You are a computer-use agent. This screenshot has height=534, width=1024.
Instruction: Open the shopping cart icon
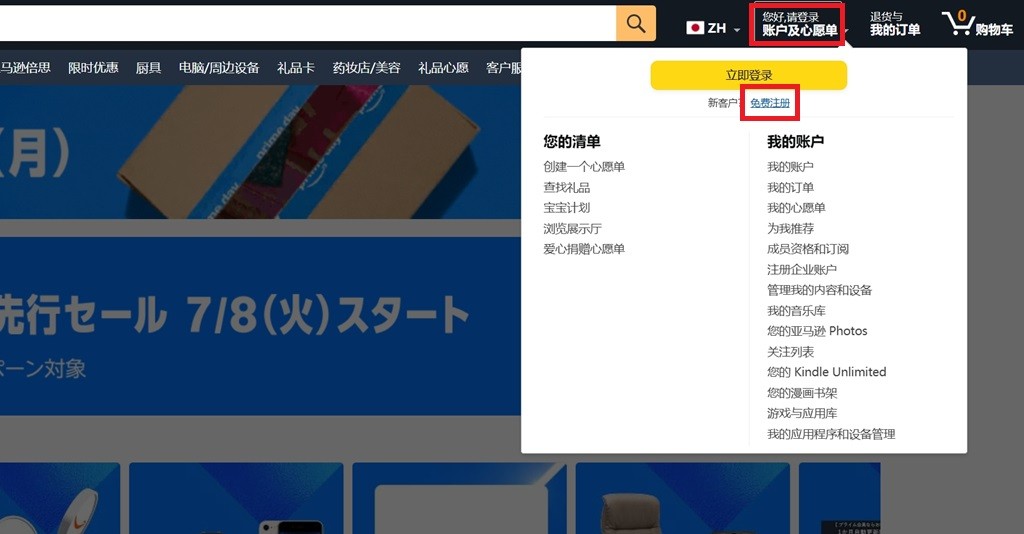coord(978,24)
